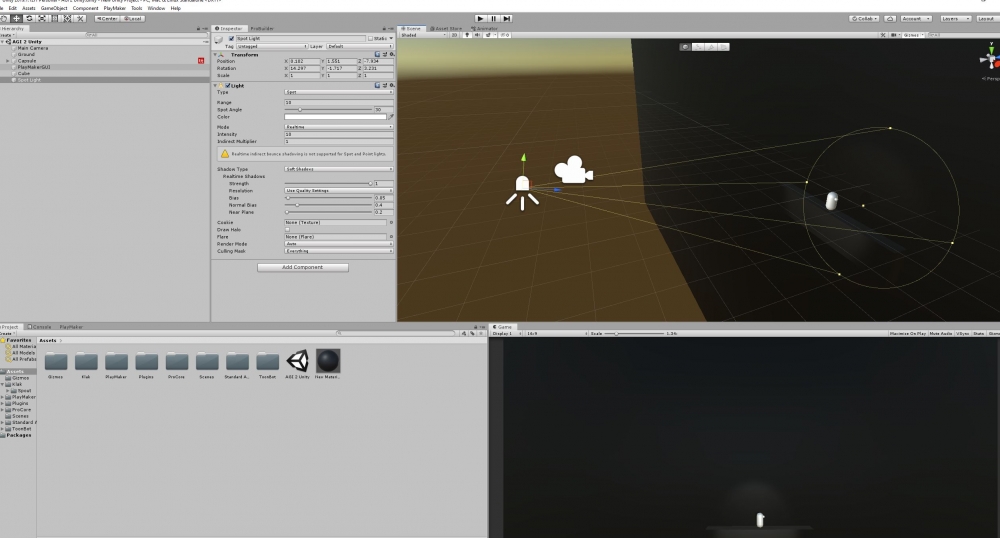
Task: Open the PlayMaker folder in Assets grid
Action: tap(116, 362)
